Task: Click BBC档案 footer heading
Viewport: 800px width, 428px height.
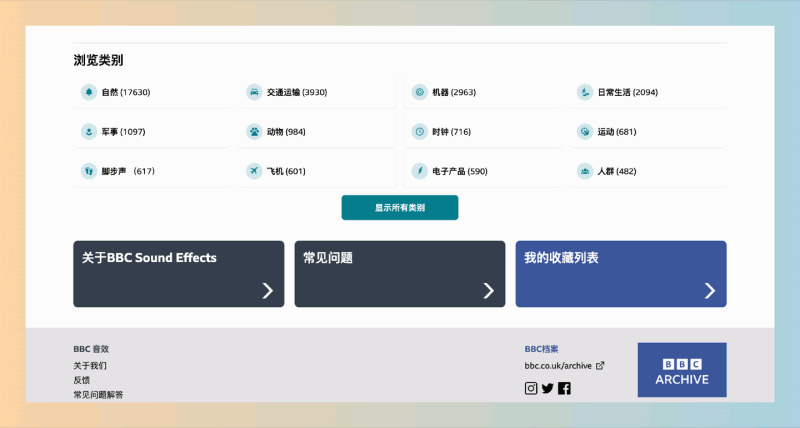Action: pos(541,349)
